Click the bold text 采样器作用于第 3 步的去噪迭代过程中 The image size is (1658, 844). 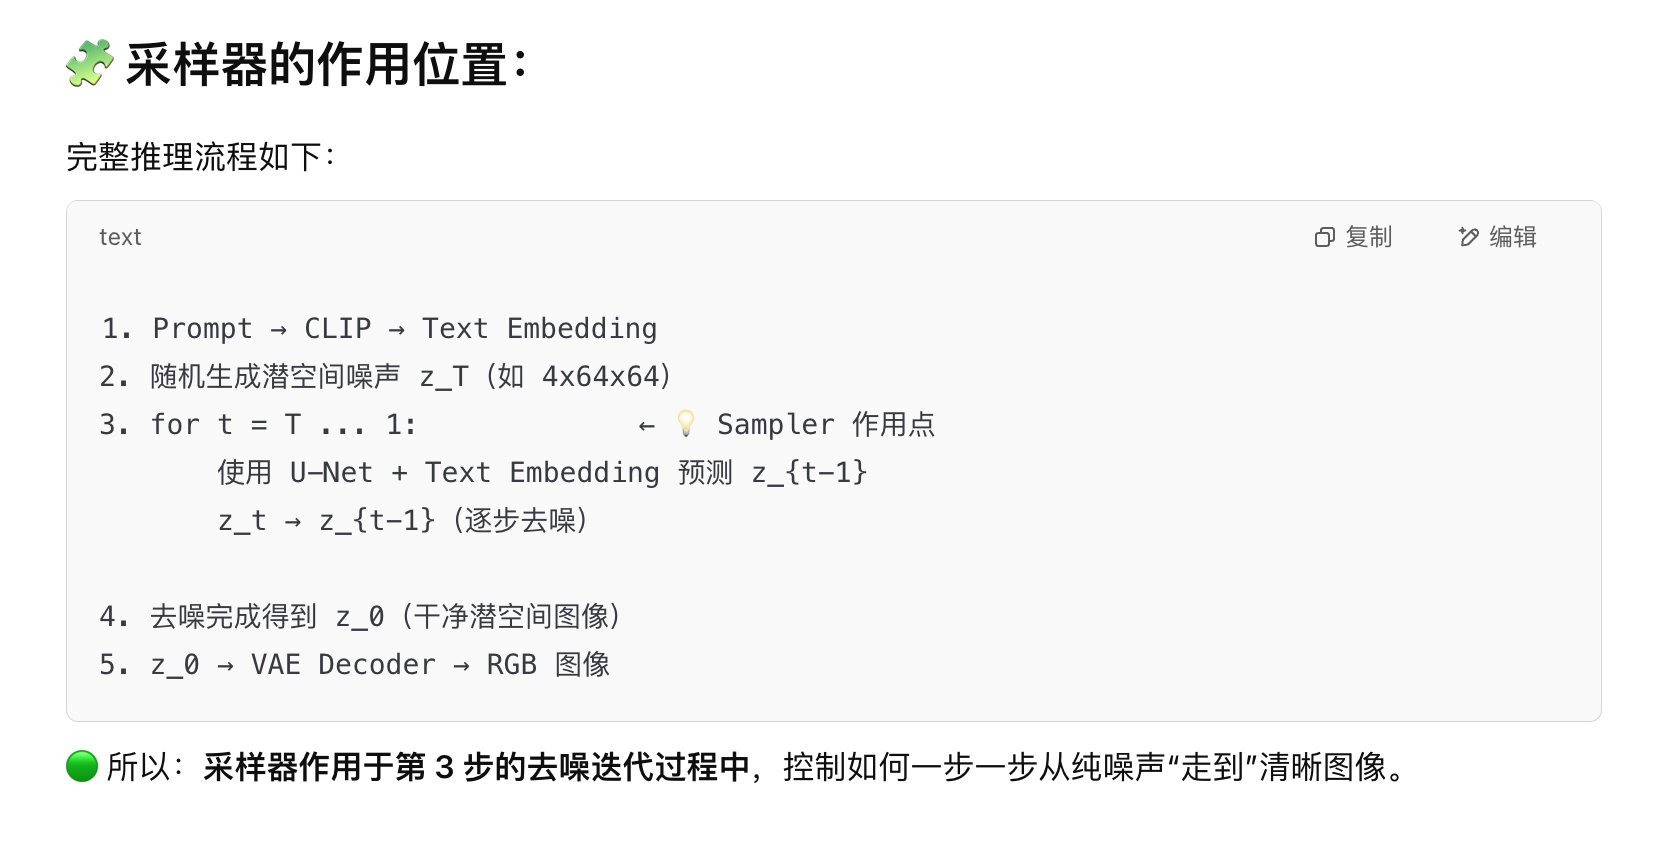click(x=477, y=767)
